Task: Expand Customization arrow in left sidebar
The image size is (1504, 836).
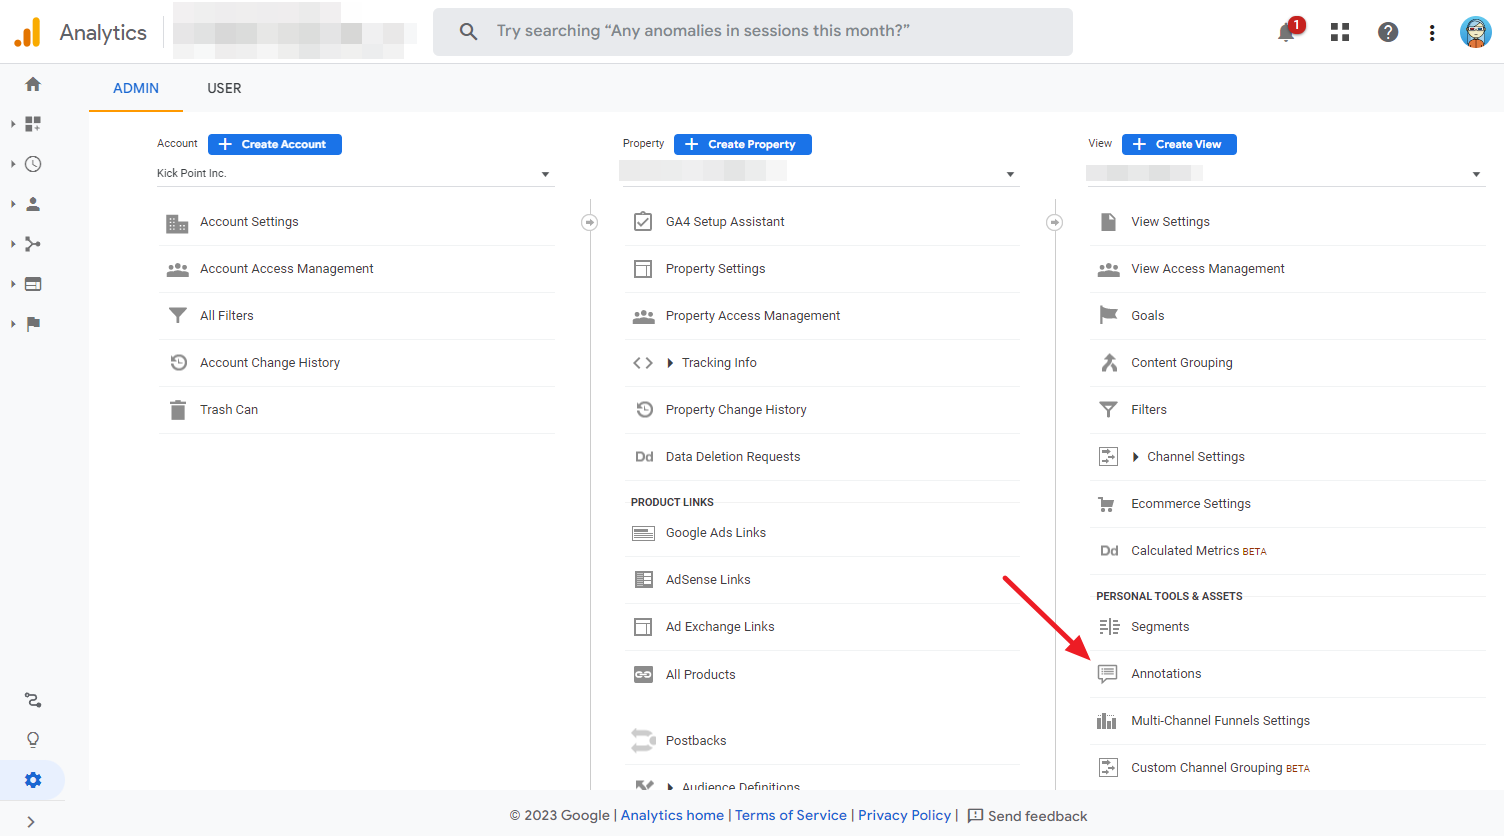Action: 13,124
